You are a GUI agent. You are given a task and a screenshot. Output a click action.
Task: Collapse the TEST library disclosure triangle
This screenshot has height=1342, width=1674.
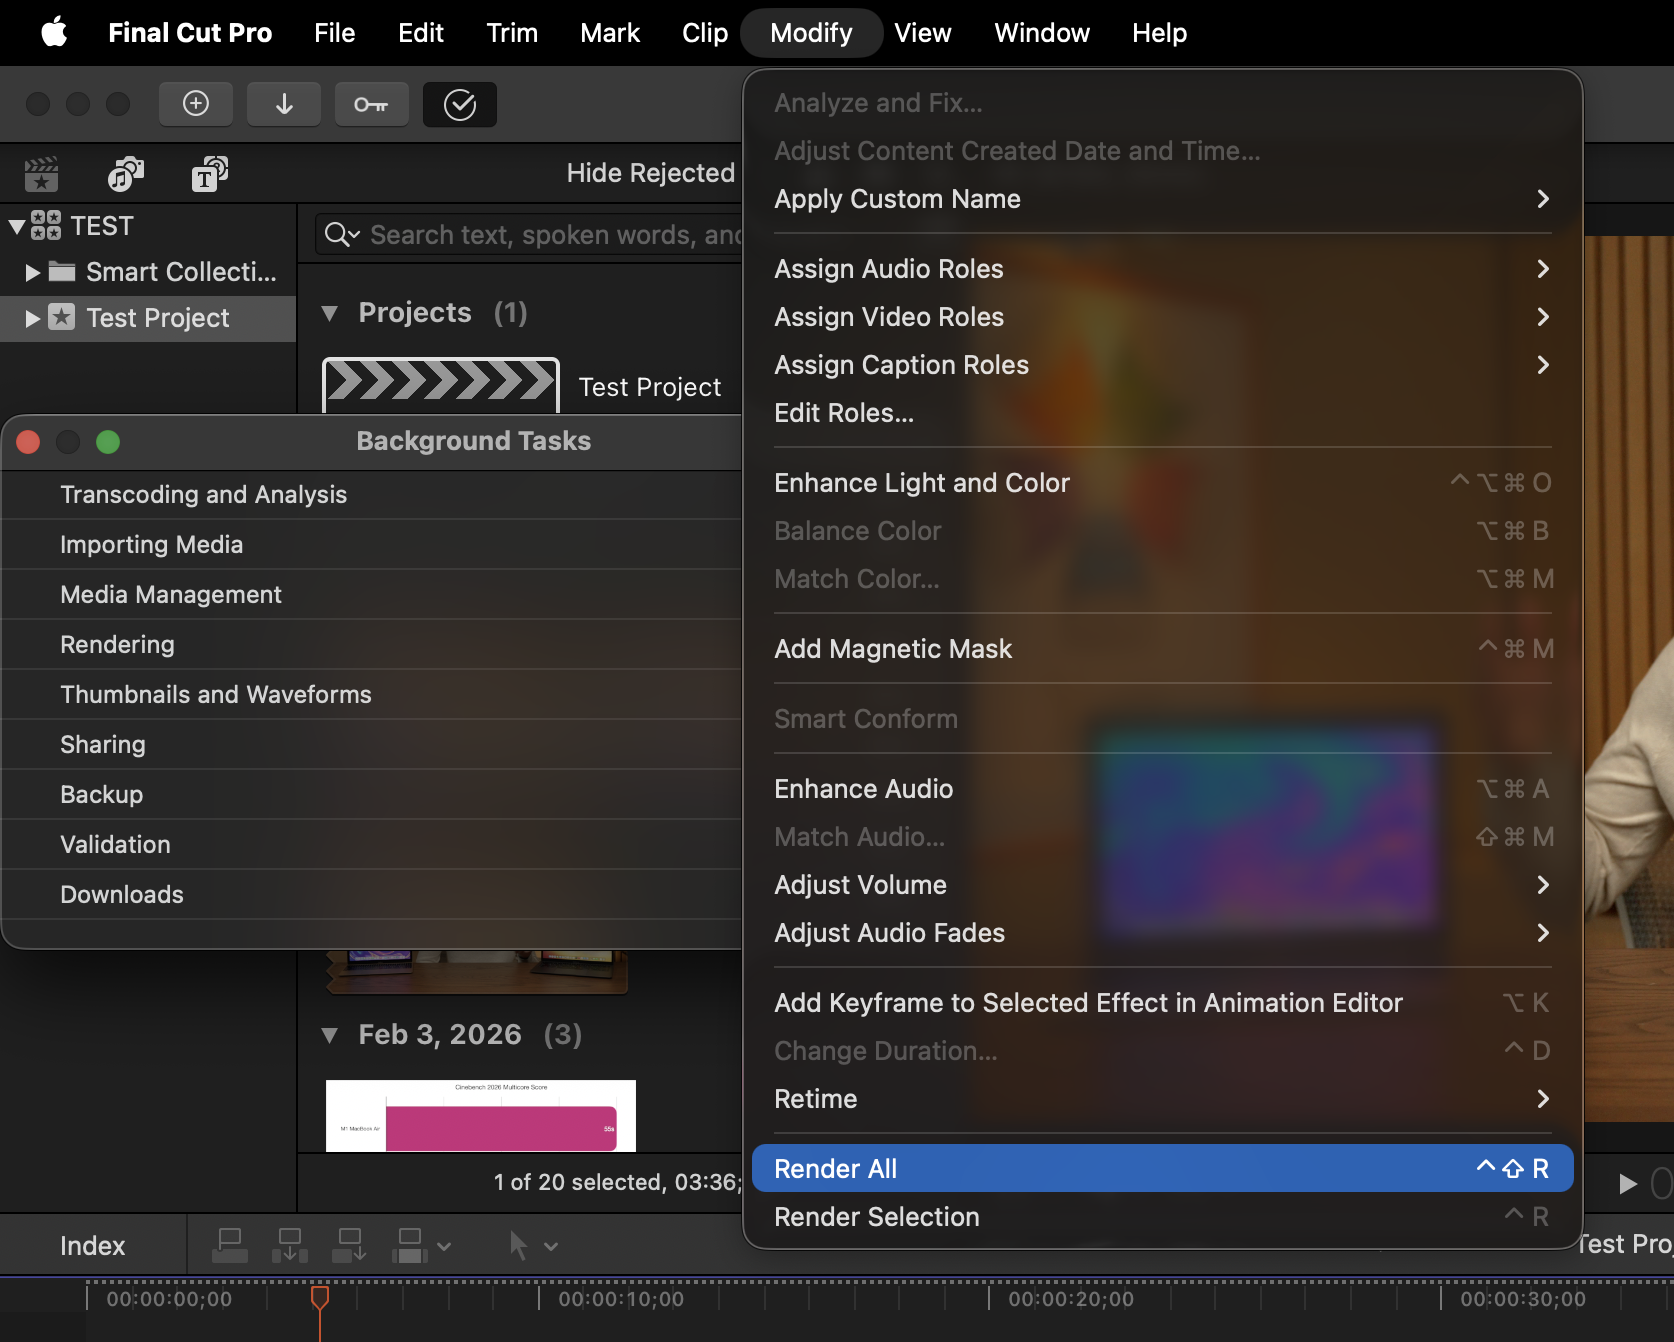[17, 226]
